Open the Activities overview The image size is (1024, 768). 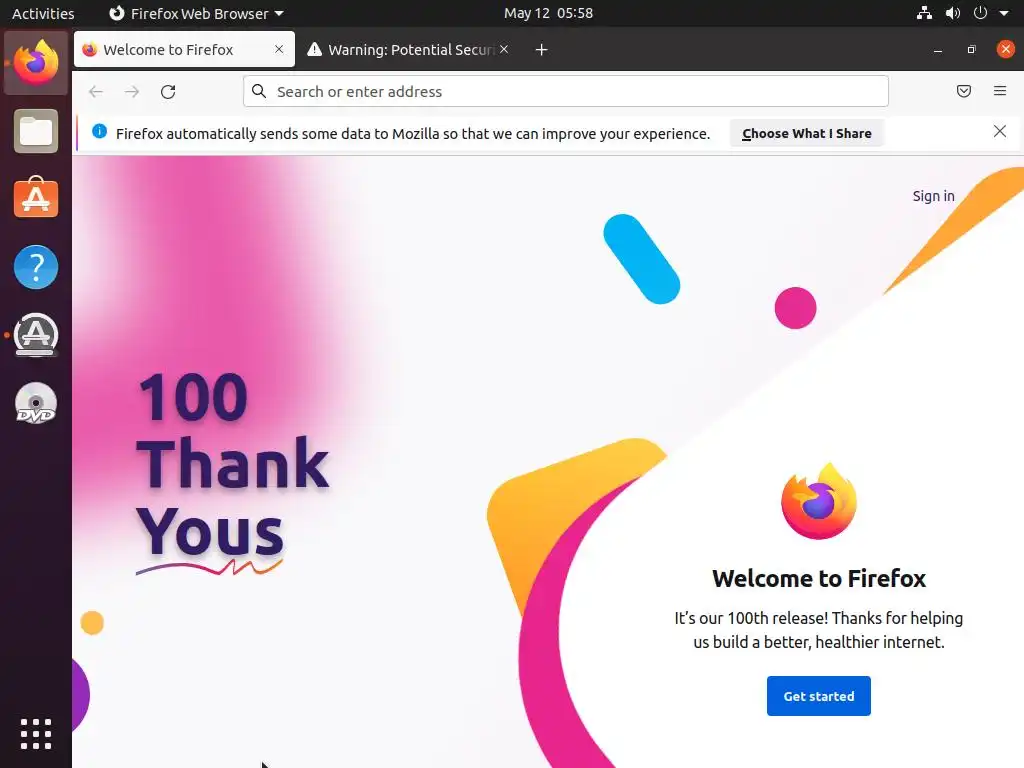coord(43,13)
